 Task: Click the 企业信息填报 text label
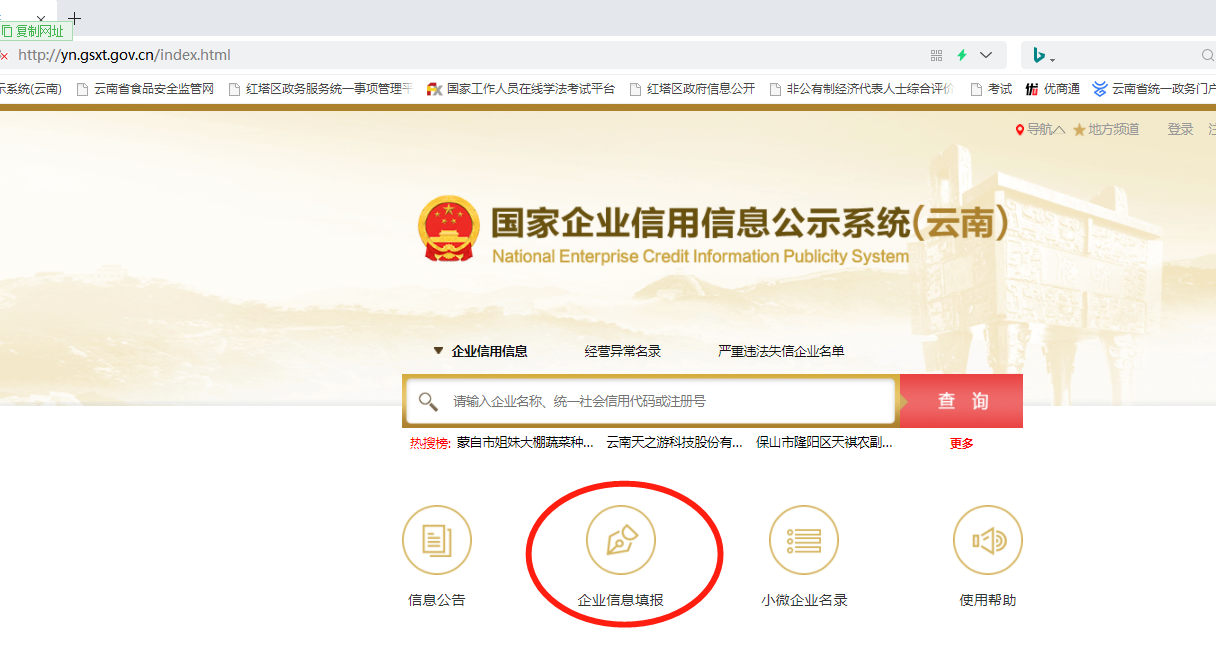click(621, 600)
